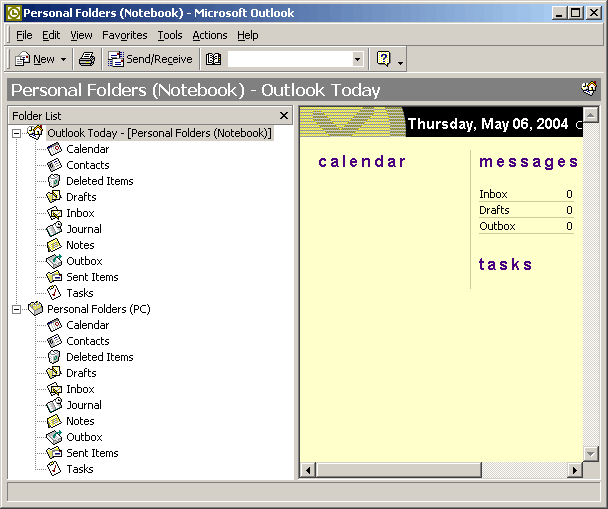Select Inbox under Outlook Today folders

pos(80,213)
